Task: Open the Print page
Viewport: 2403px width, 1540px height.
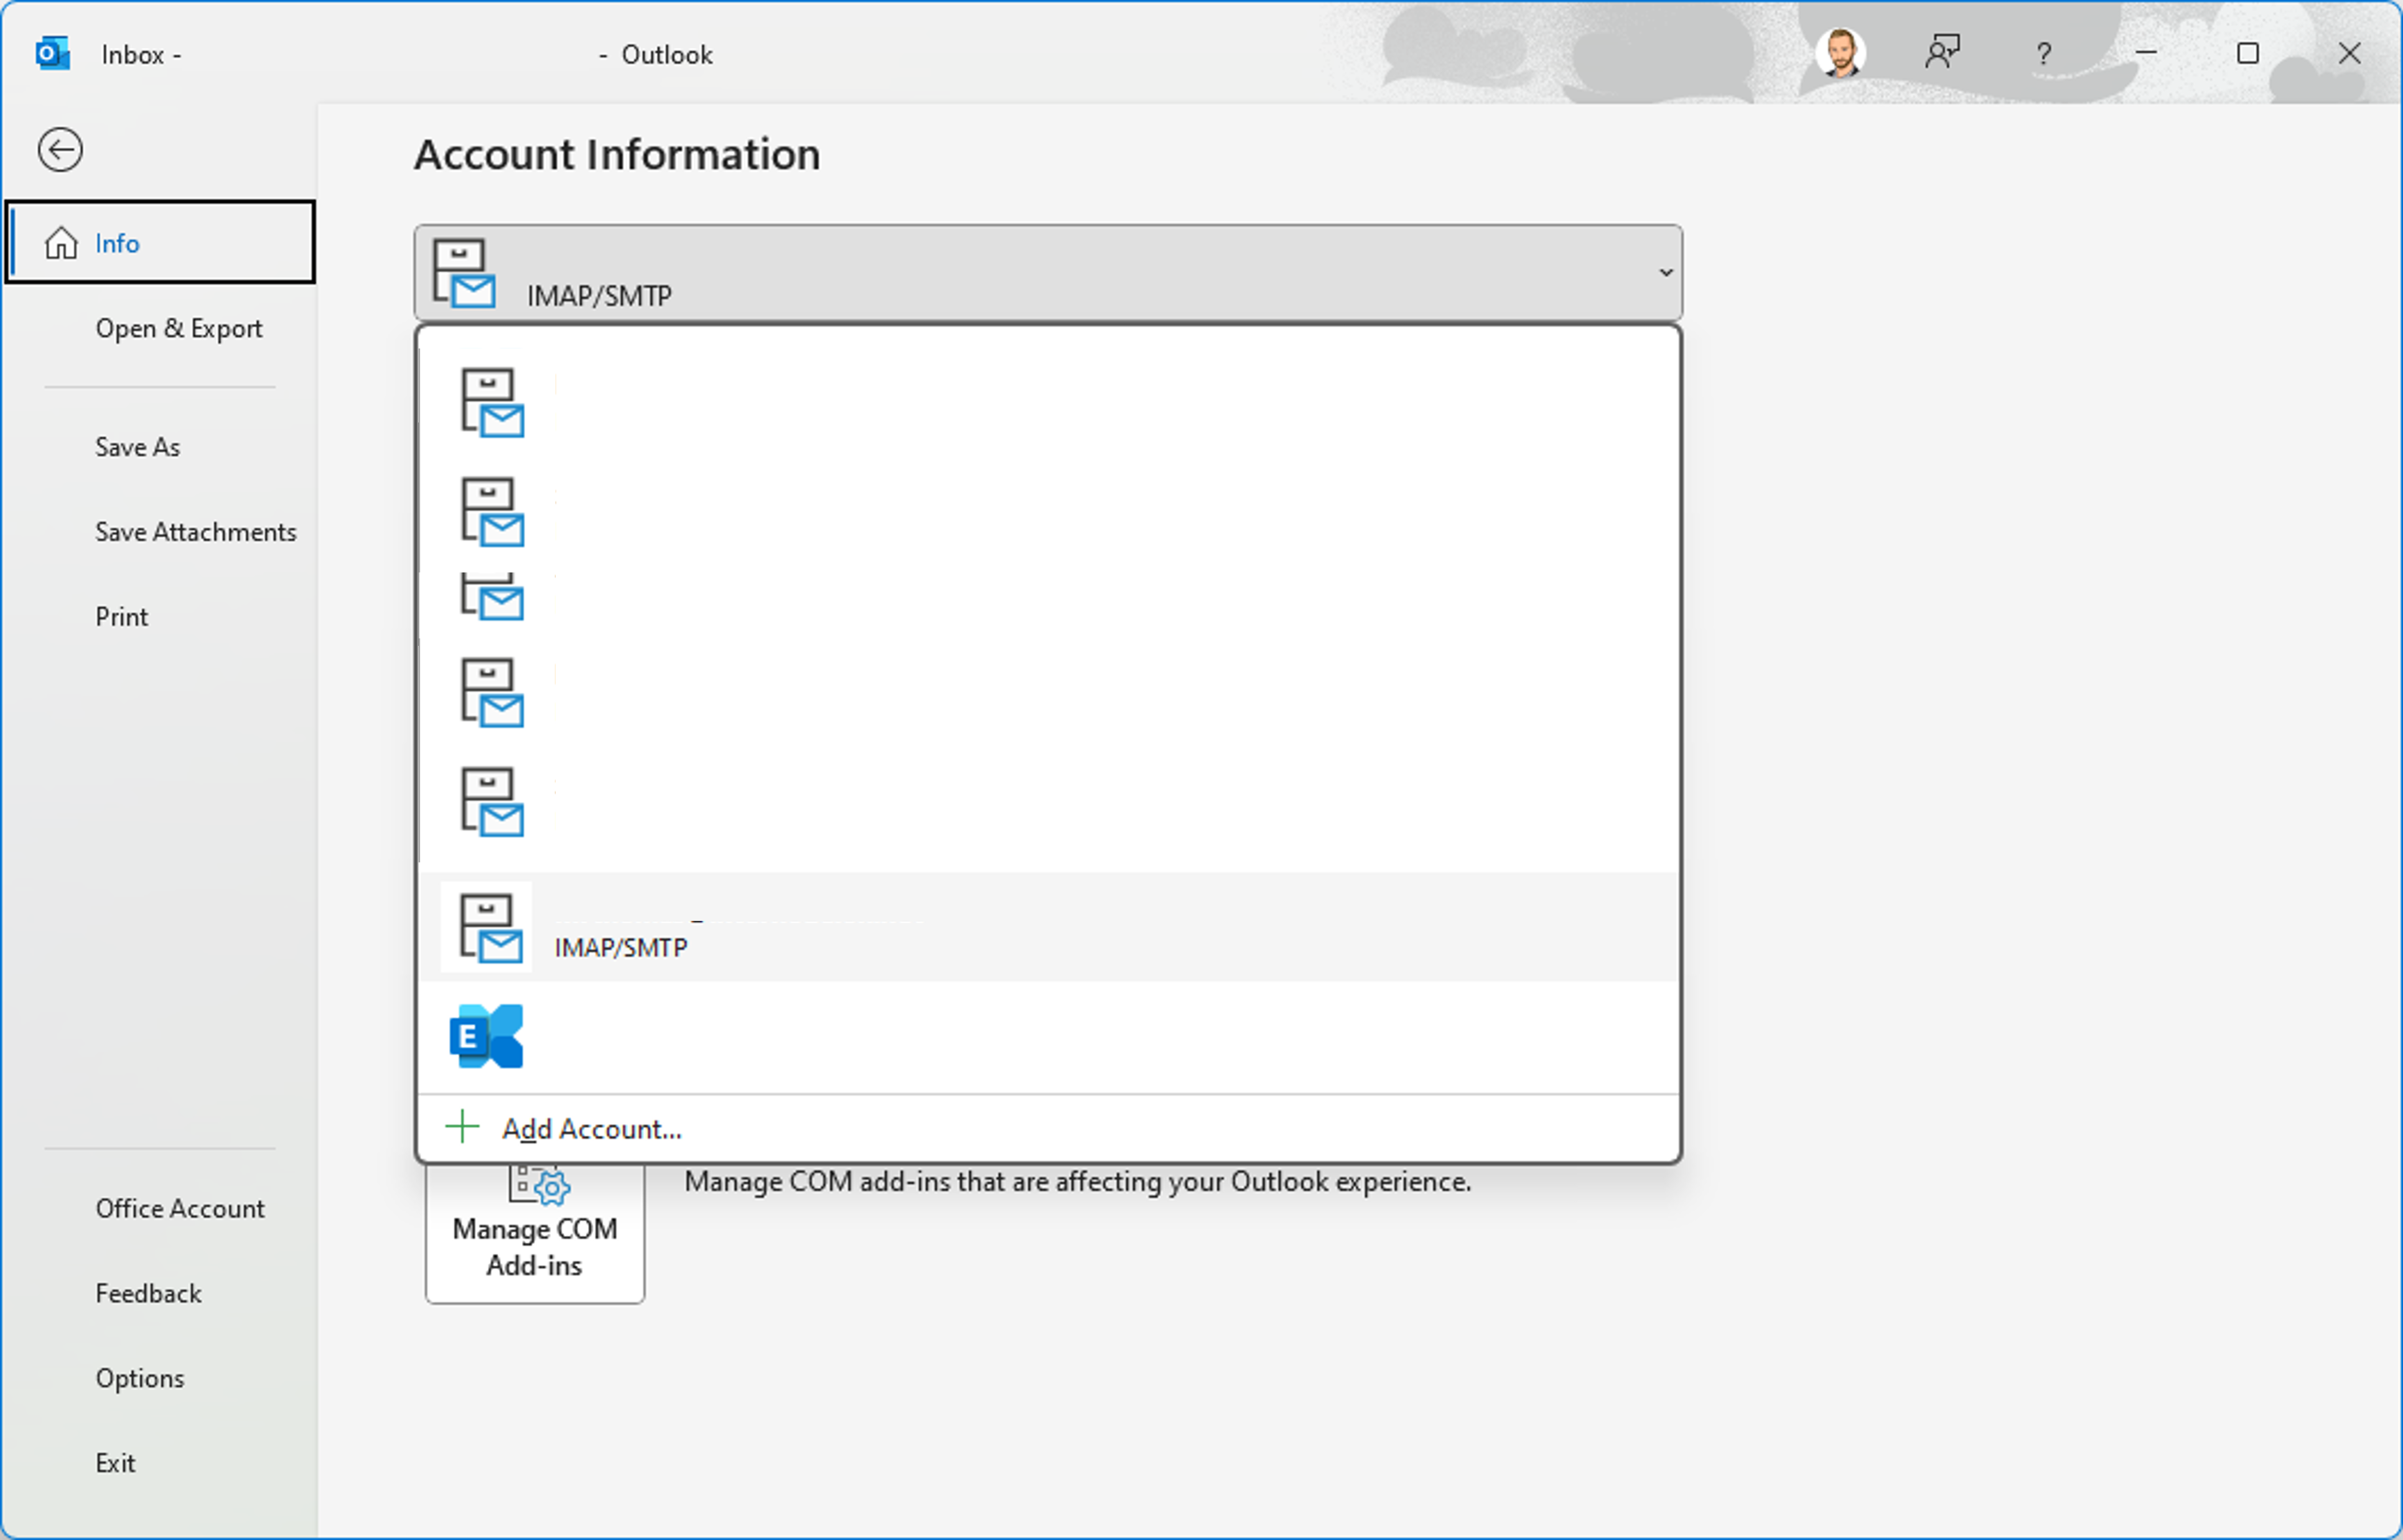Action: pyautogui.click(x=121, y=617)
